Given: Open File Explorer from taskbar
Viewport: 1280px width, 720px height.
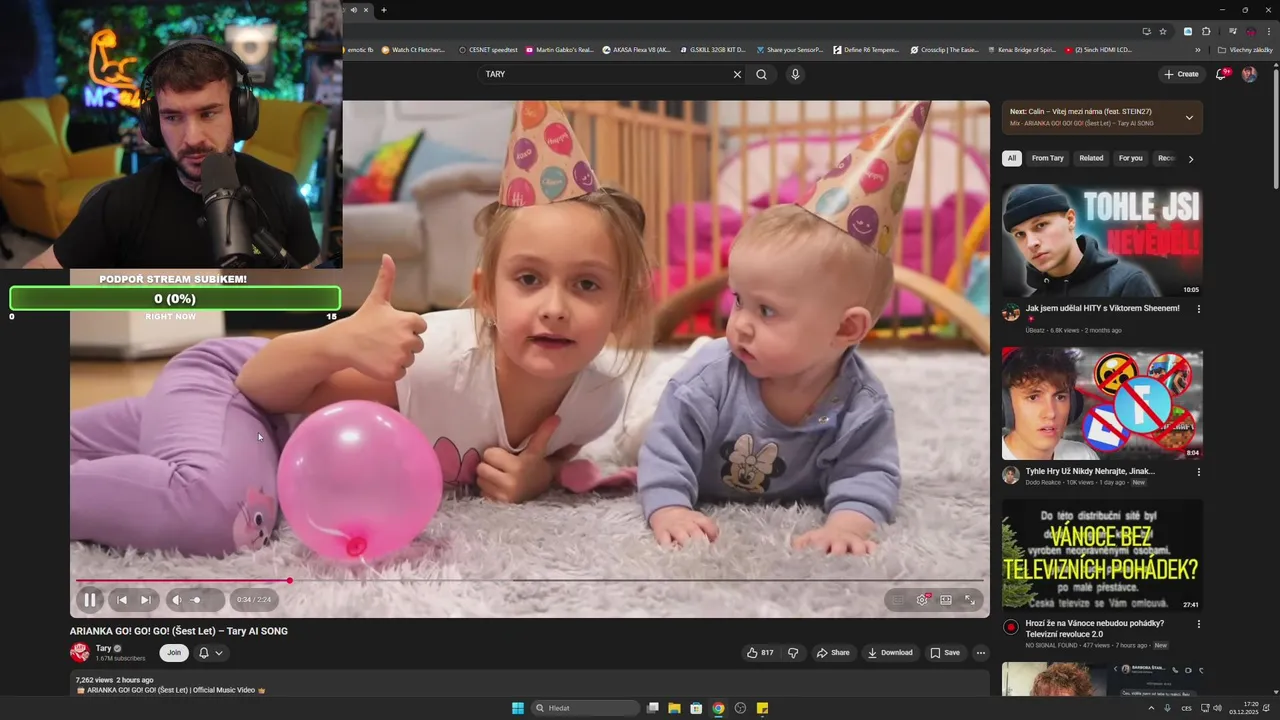Looking at the screenshot, I should [x=674, y=708].
